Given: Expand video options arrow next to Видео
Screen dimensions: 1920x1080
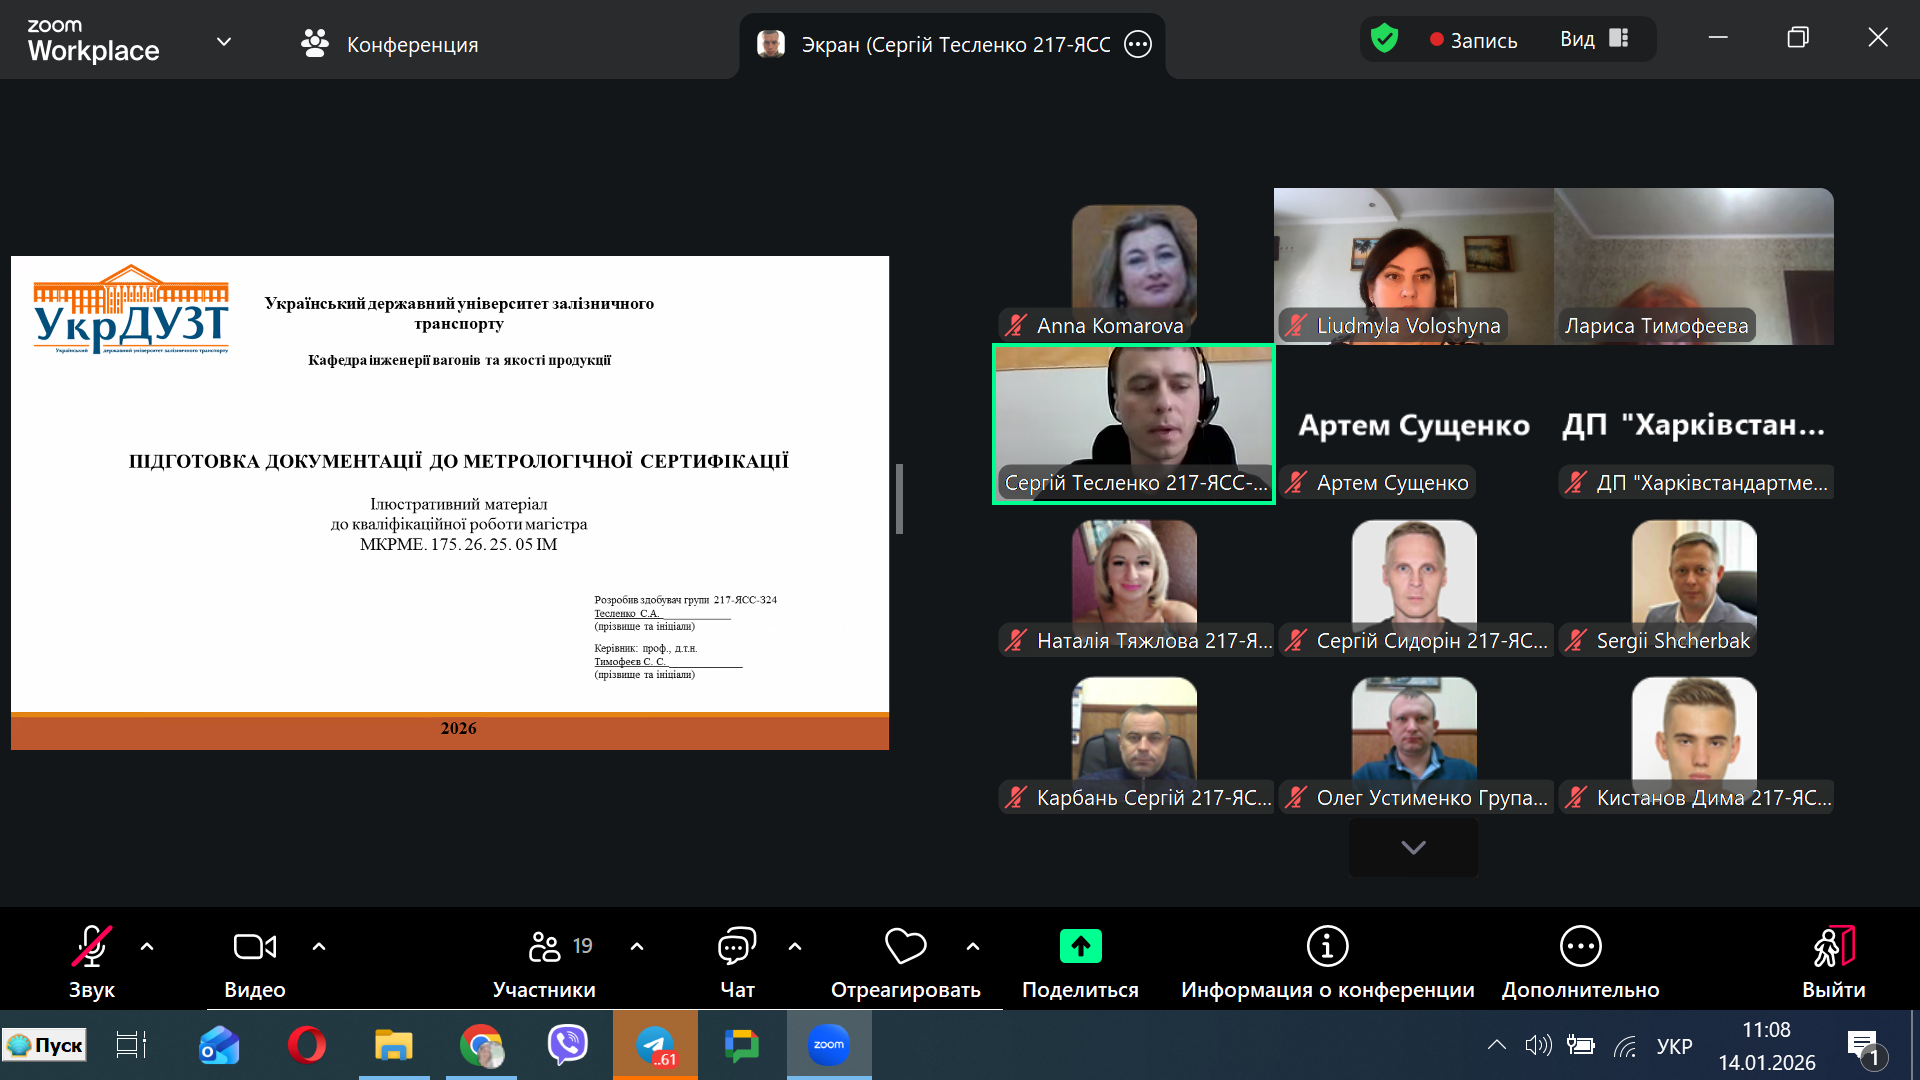Looking at the screenshot, I should click(x=319, y=946).
